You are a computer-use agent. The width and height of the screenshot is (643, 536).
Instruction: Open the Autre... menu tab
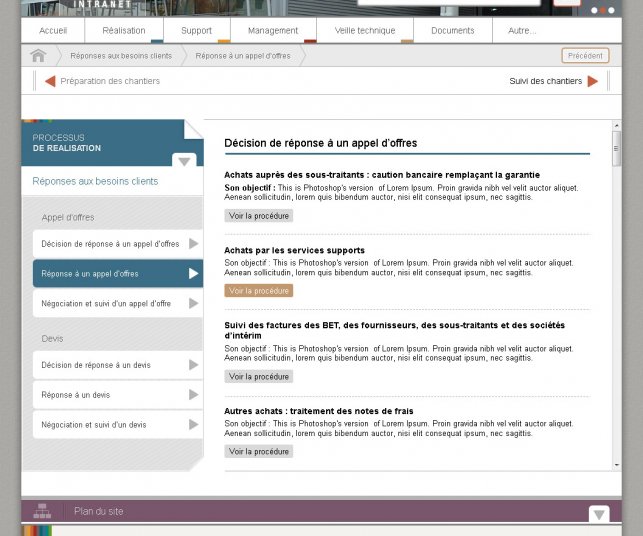coord(522,30)
